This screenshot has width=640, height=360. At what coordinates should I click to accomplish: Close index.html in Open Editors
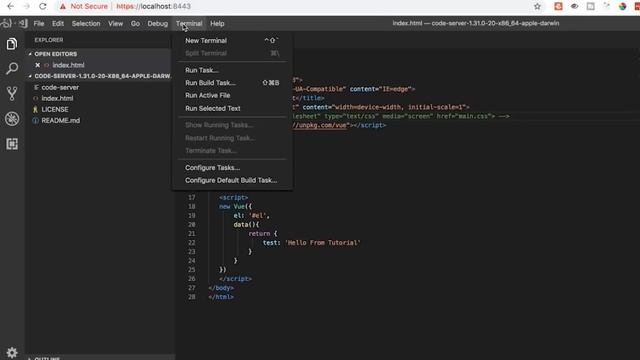tap(38, 65)
